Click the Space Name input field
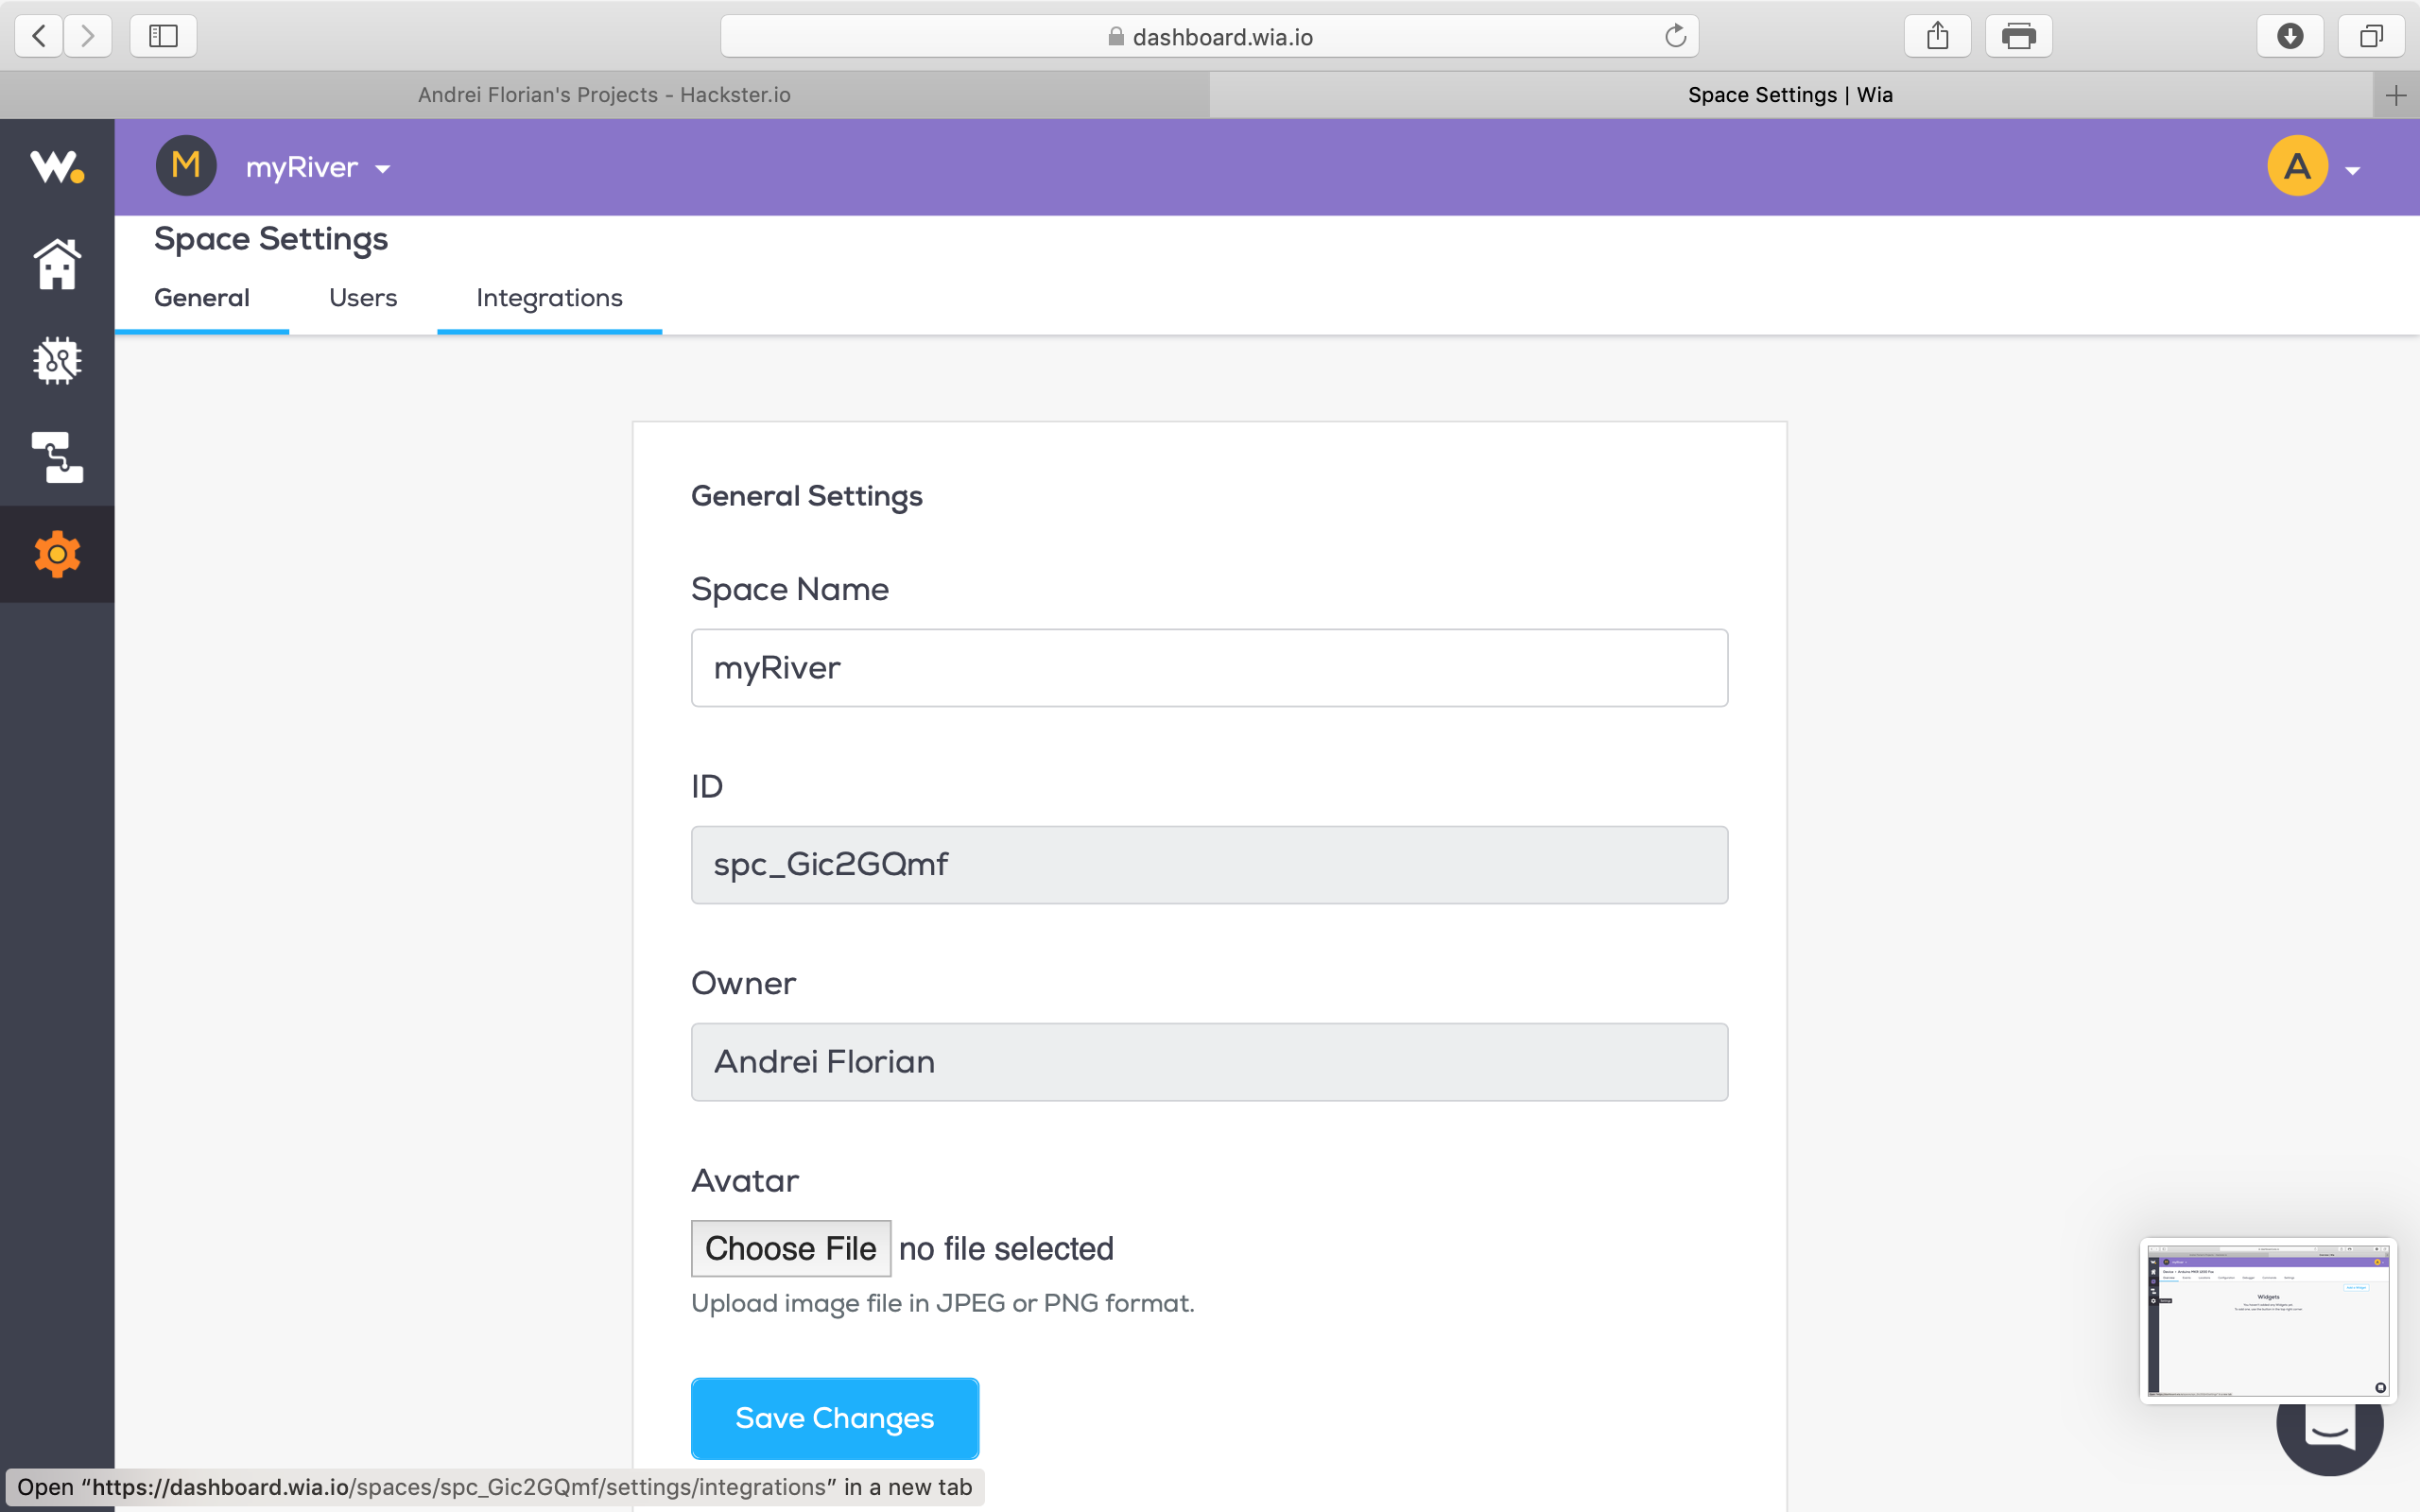 point(1208,668)
